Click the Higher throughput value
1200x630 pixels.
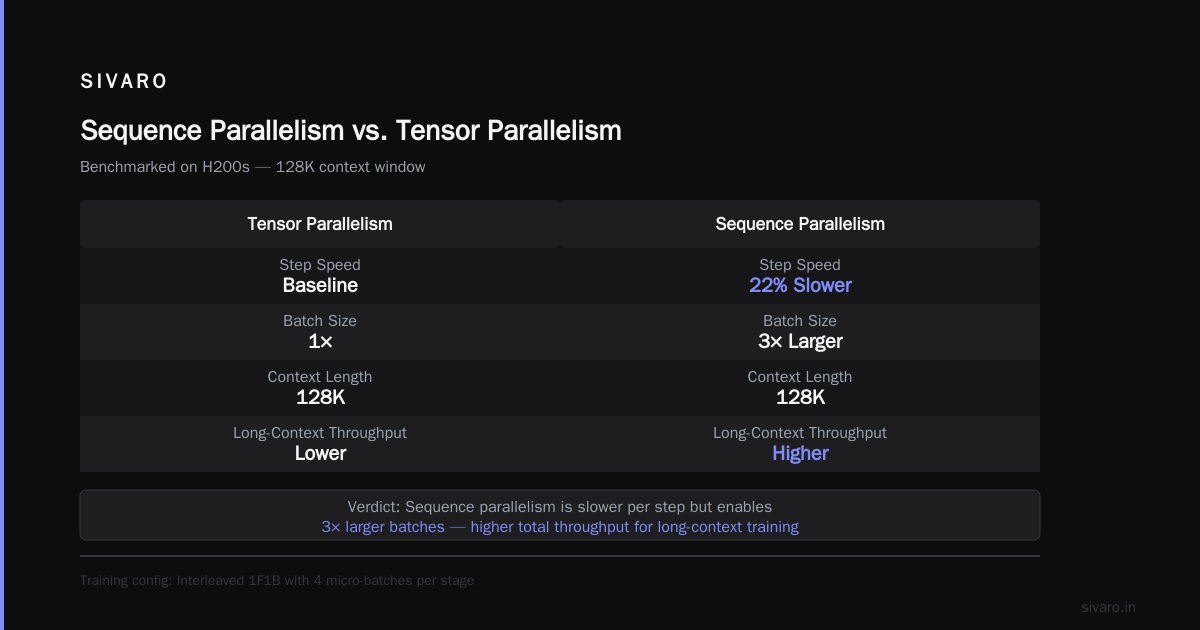pos(800,454)
